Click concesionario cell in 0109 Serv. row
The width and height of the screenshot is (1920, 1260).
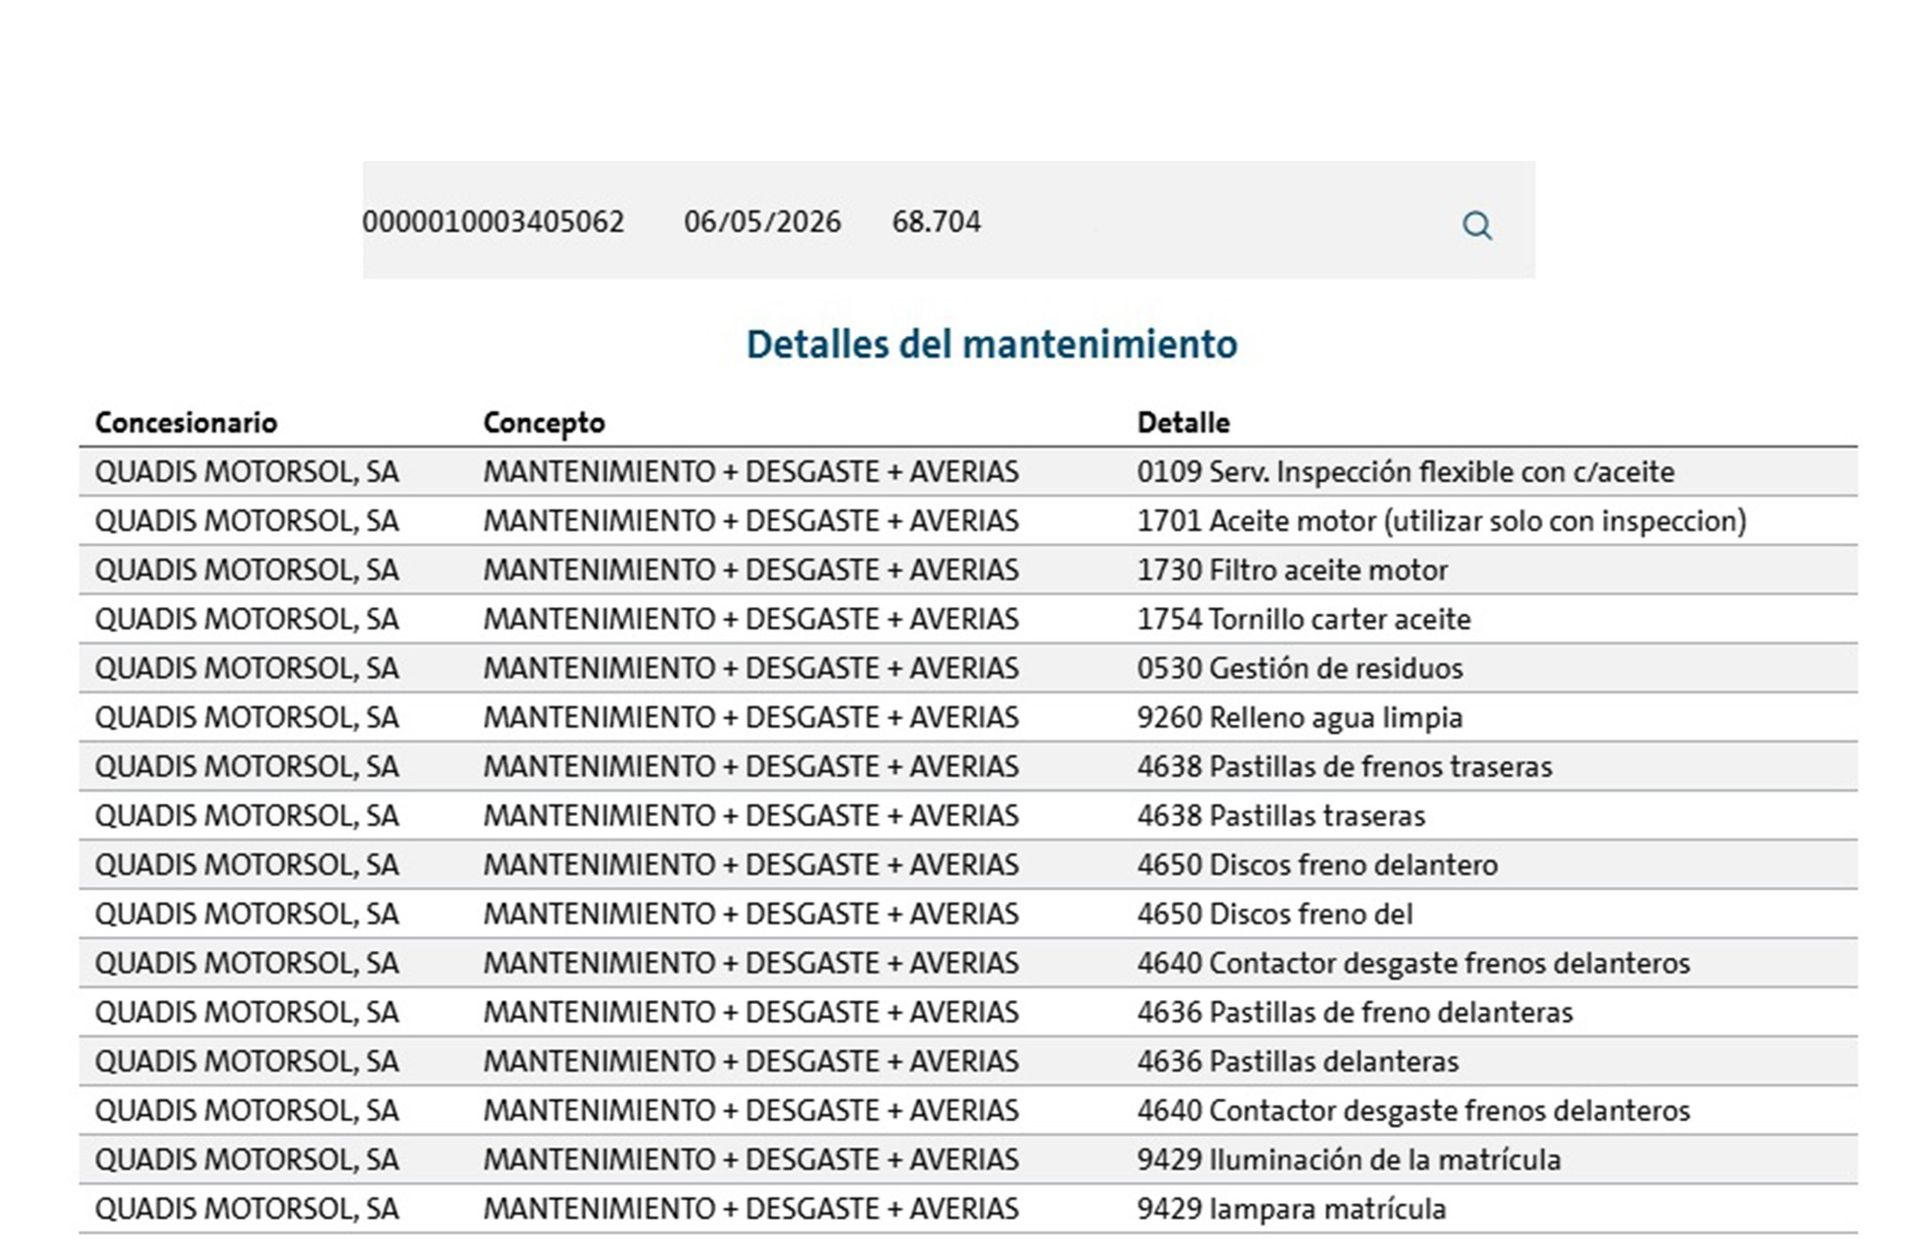[246, 472]
